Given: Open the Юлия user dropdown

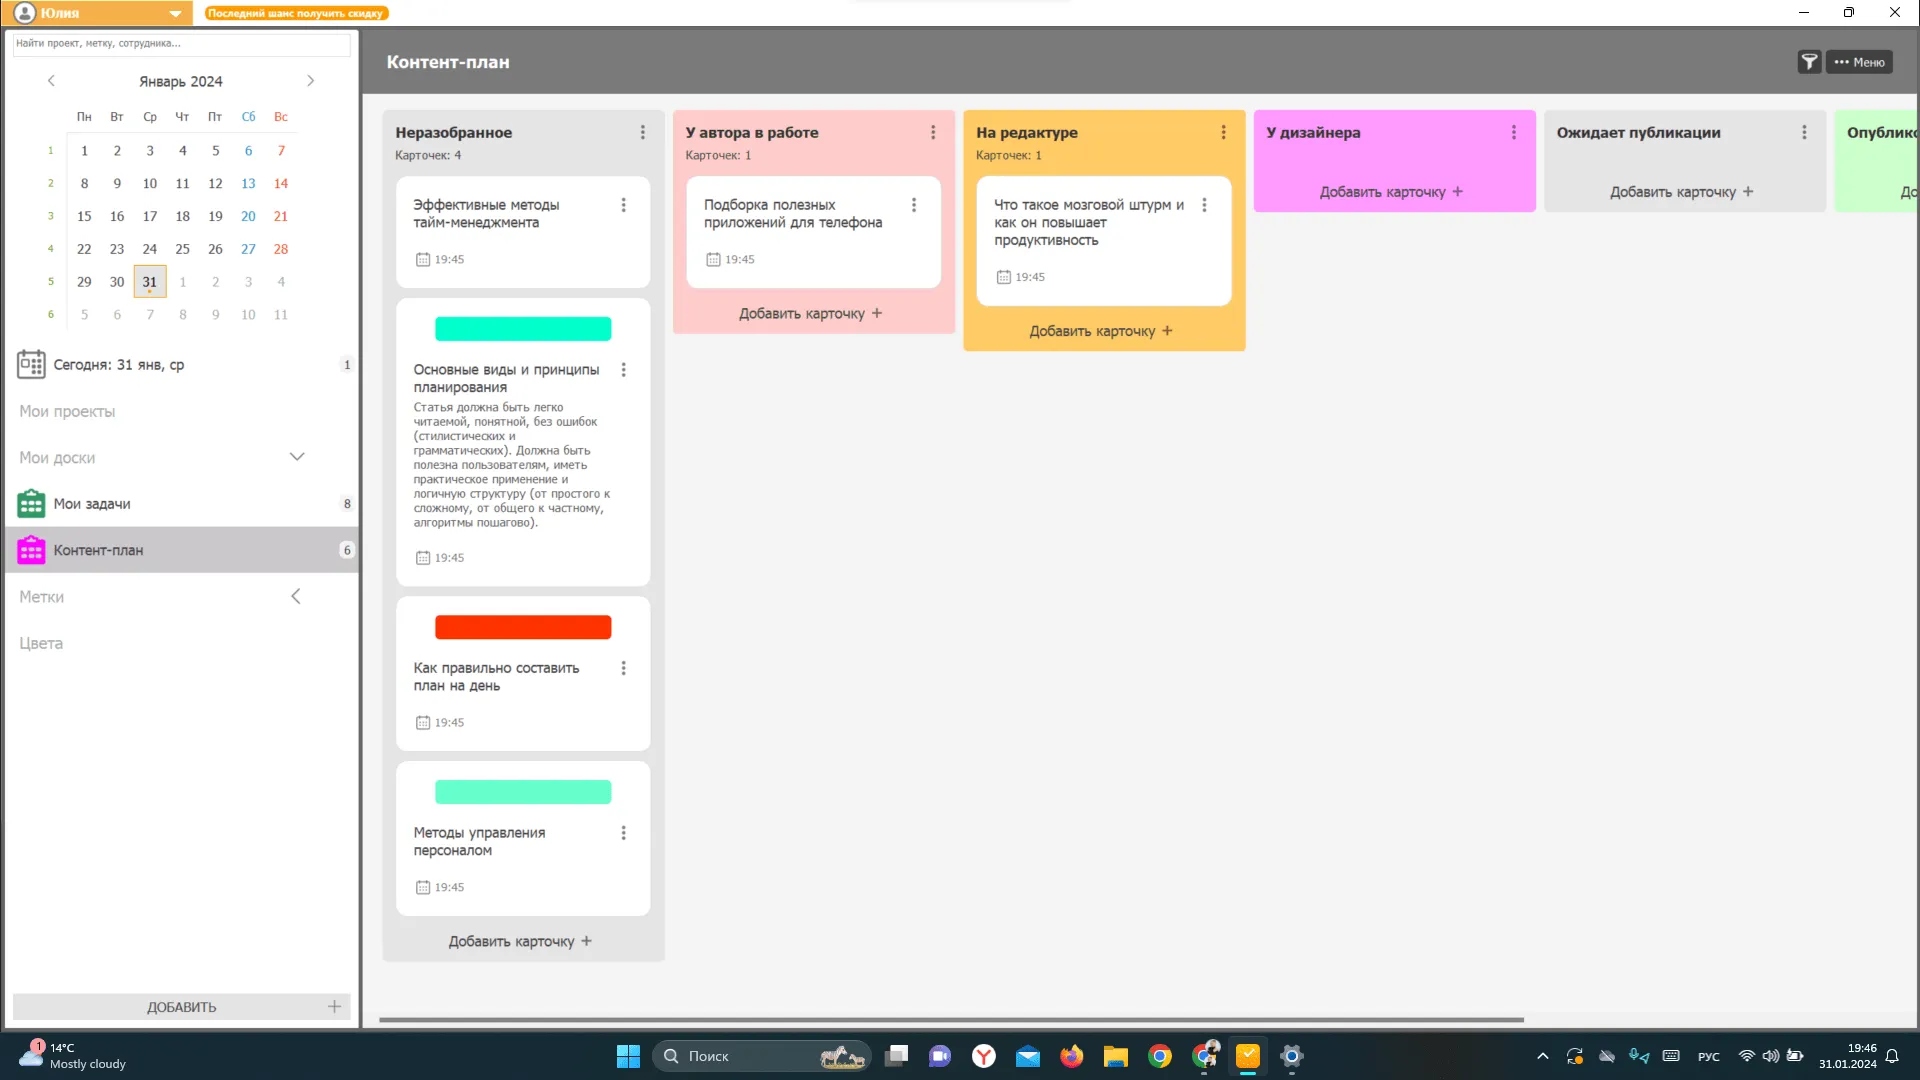Looking at the screenshot, I should 175,13.
